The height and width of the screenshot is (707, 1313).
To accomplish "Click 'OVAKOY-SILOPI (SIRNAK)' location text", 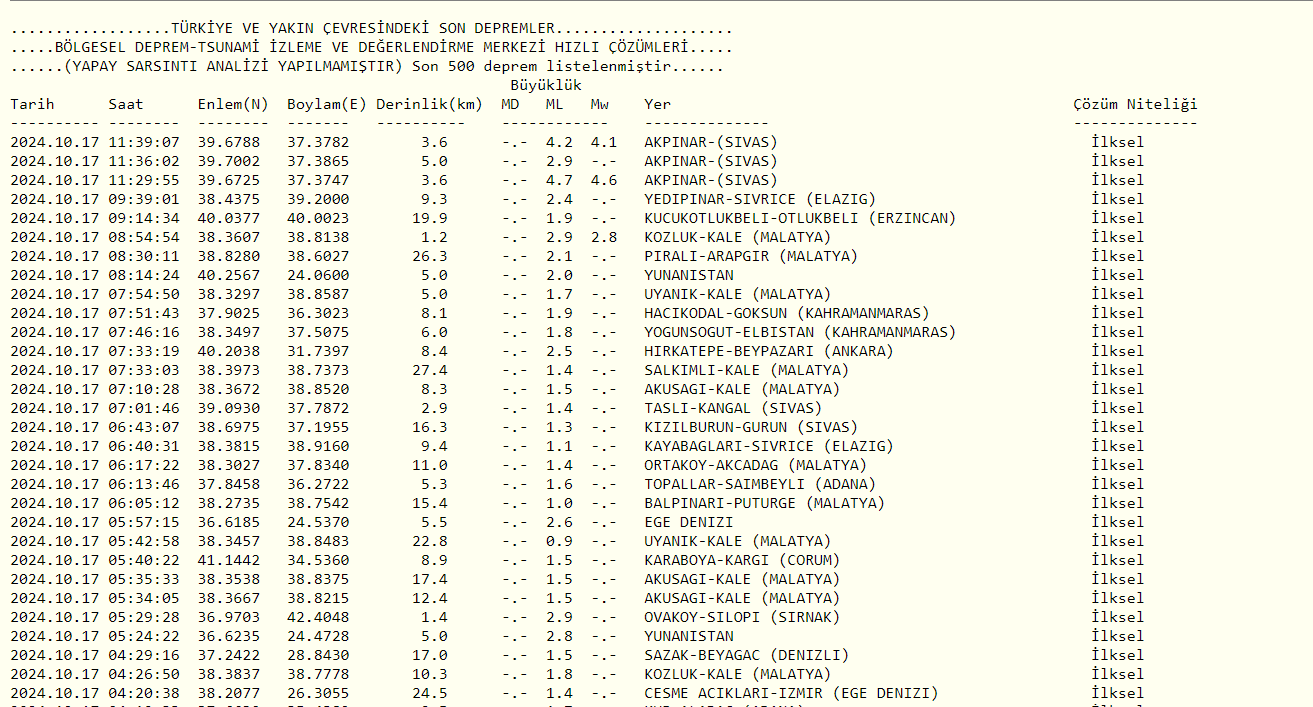I will [741, 617].
